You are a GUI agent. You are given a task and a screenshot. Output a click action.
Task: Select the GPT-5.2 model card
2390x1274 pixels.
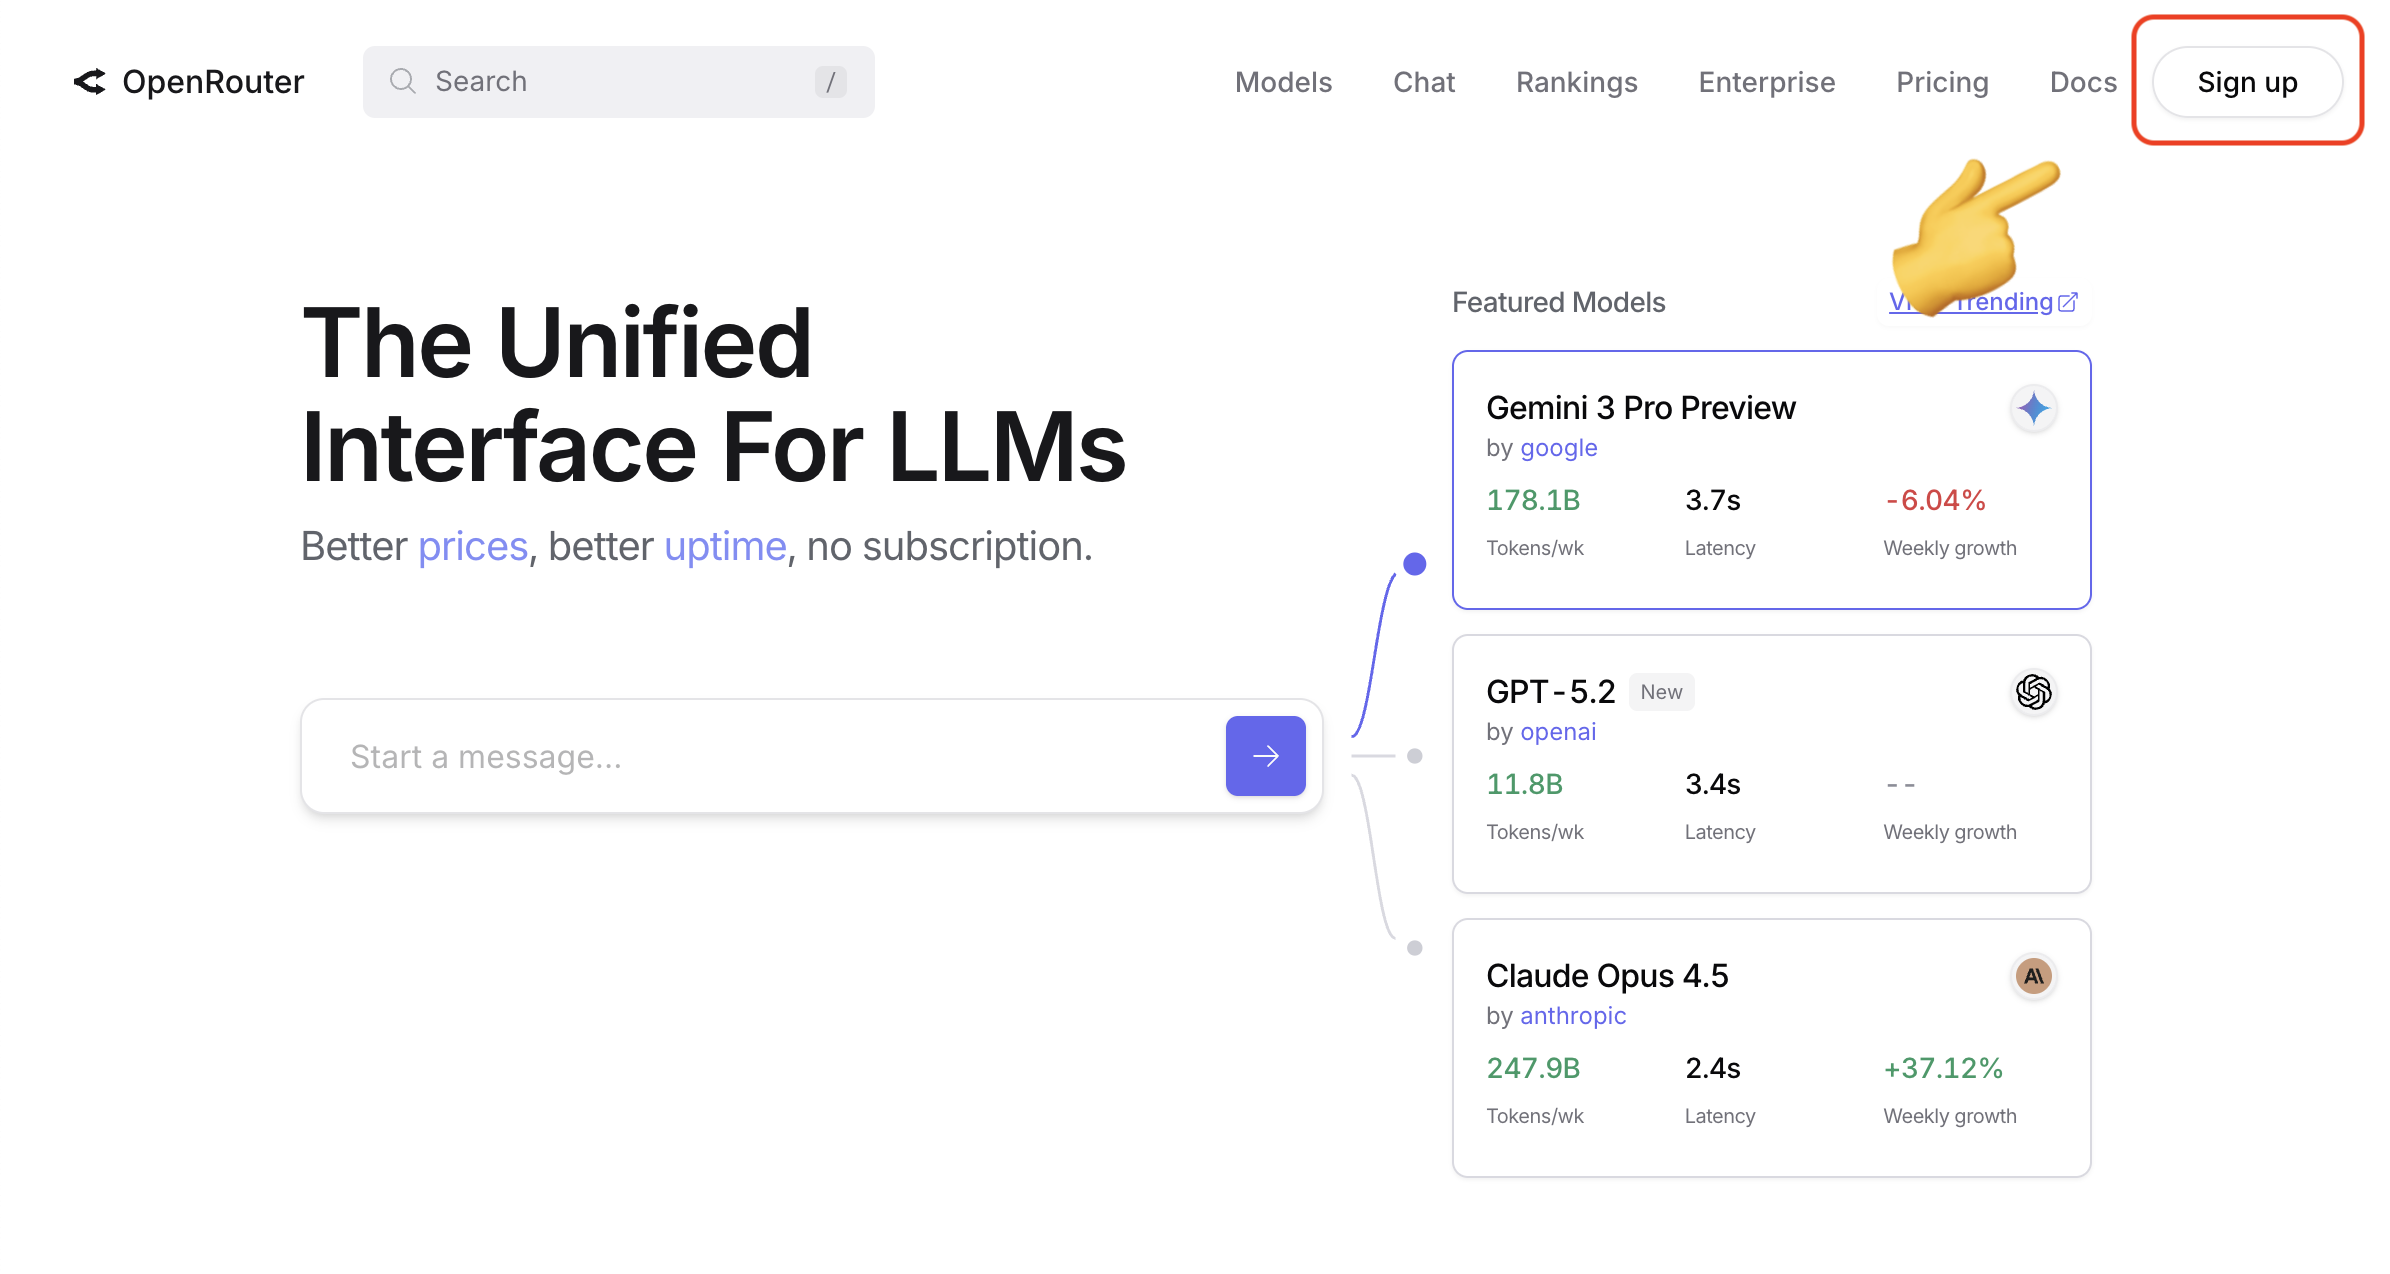point(1770,764)
